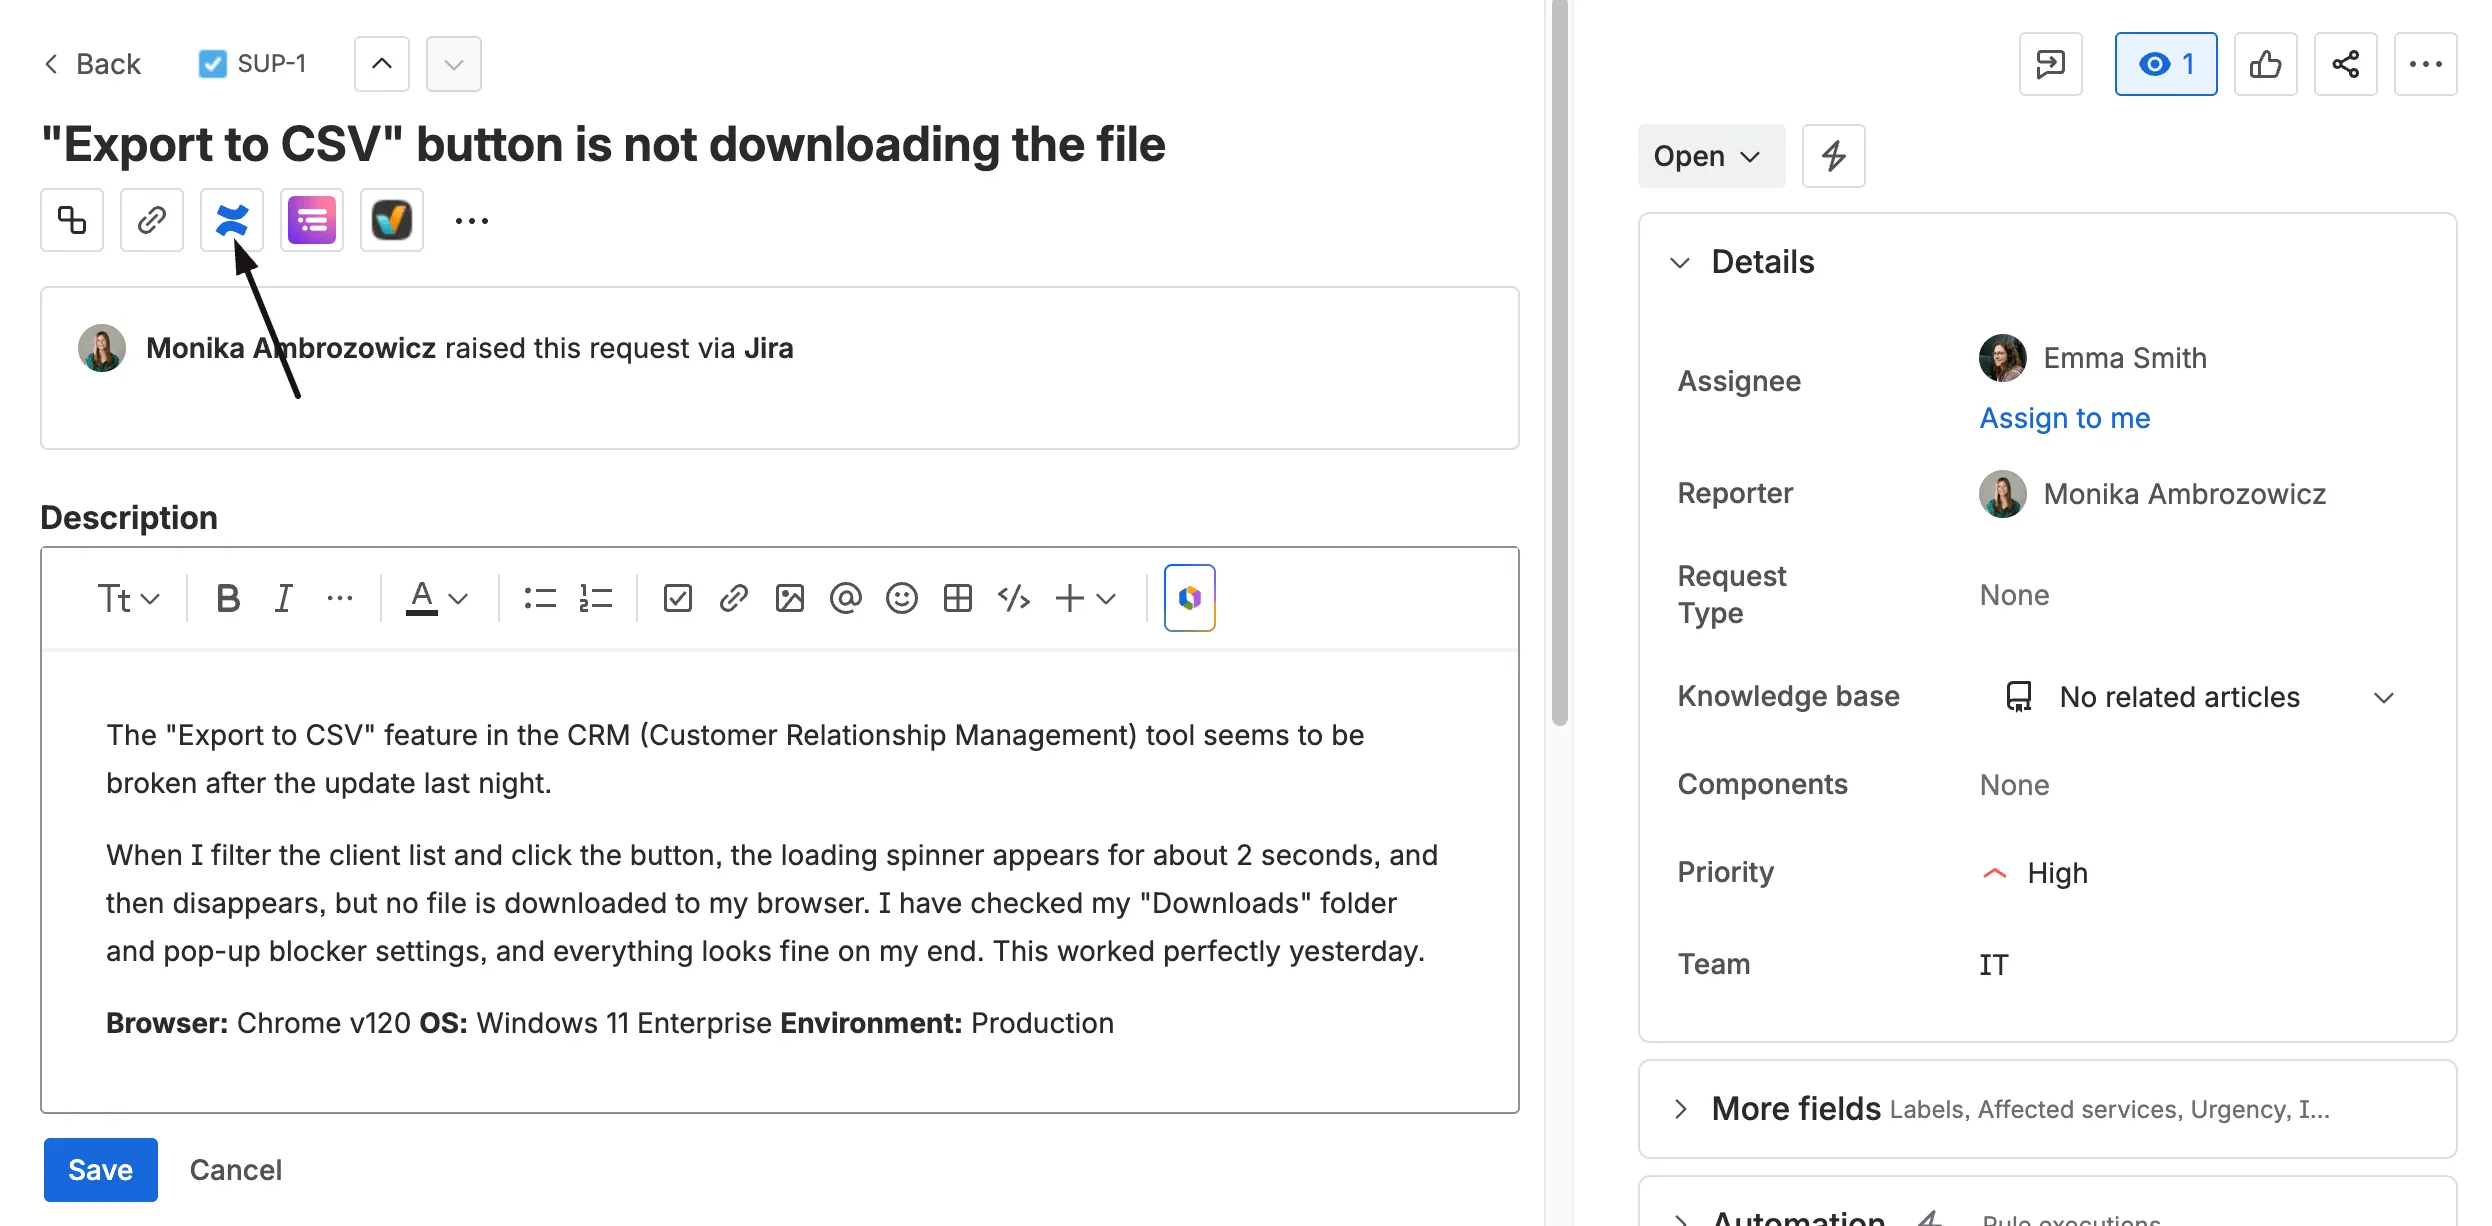The height and width of the screenshot is (1226, 2492).
Task: Insert a bullet list
Action: (540, 598)
